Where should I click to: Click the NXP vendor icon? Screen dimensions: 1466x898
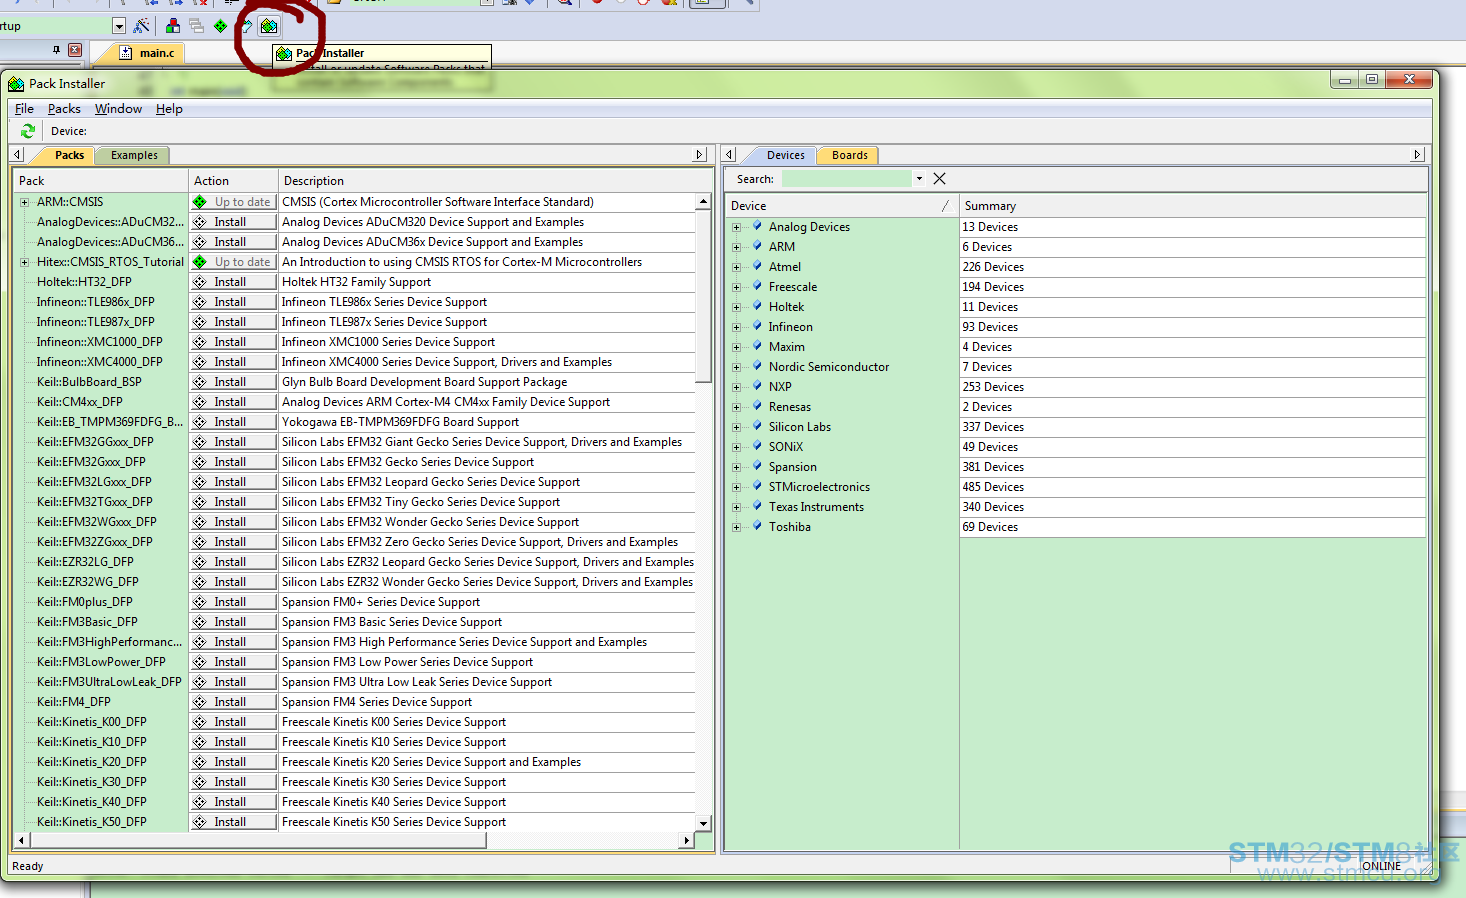[x=757, y=386]
